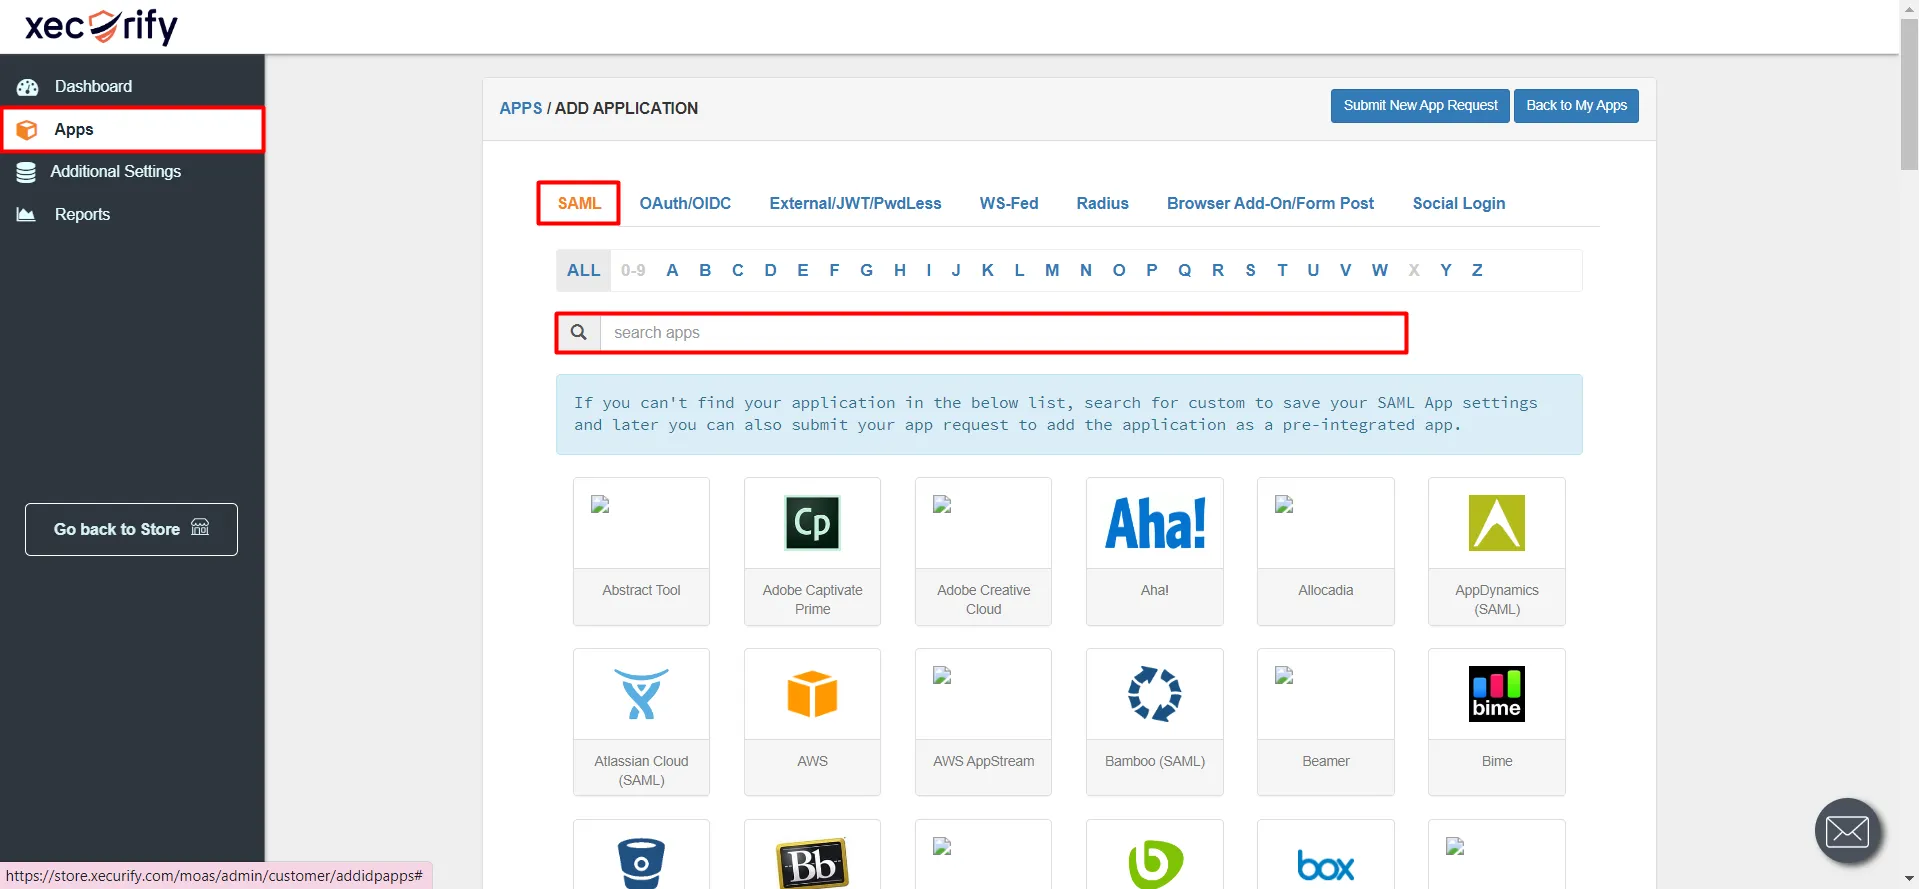Switch to Browser Add-On/Form Post tab

(1270, 203)
